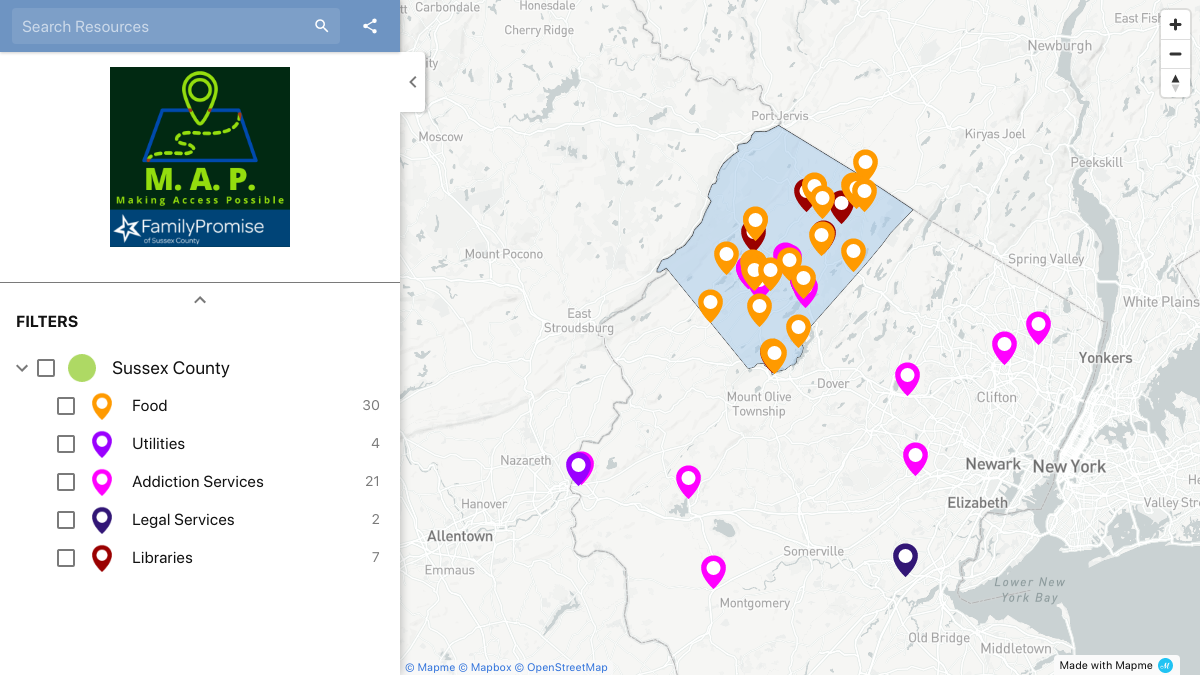Click the magenta Addiction Services legend pin
This screenshot has height=675, width=1200.
(x=102, y=482)
